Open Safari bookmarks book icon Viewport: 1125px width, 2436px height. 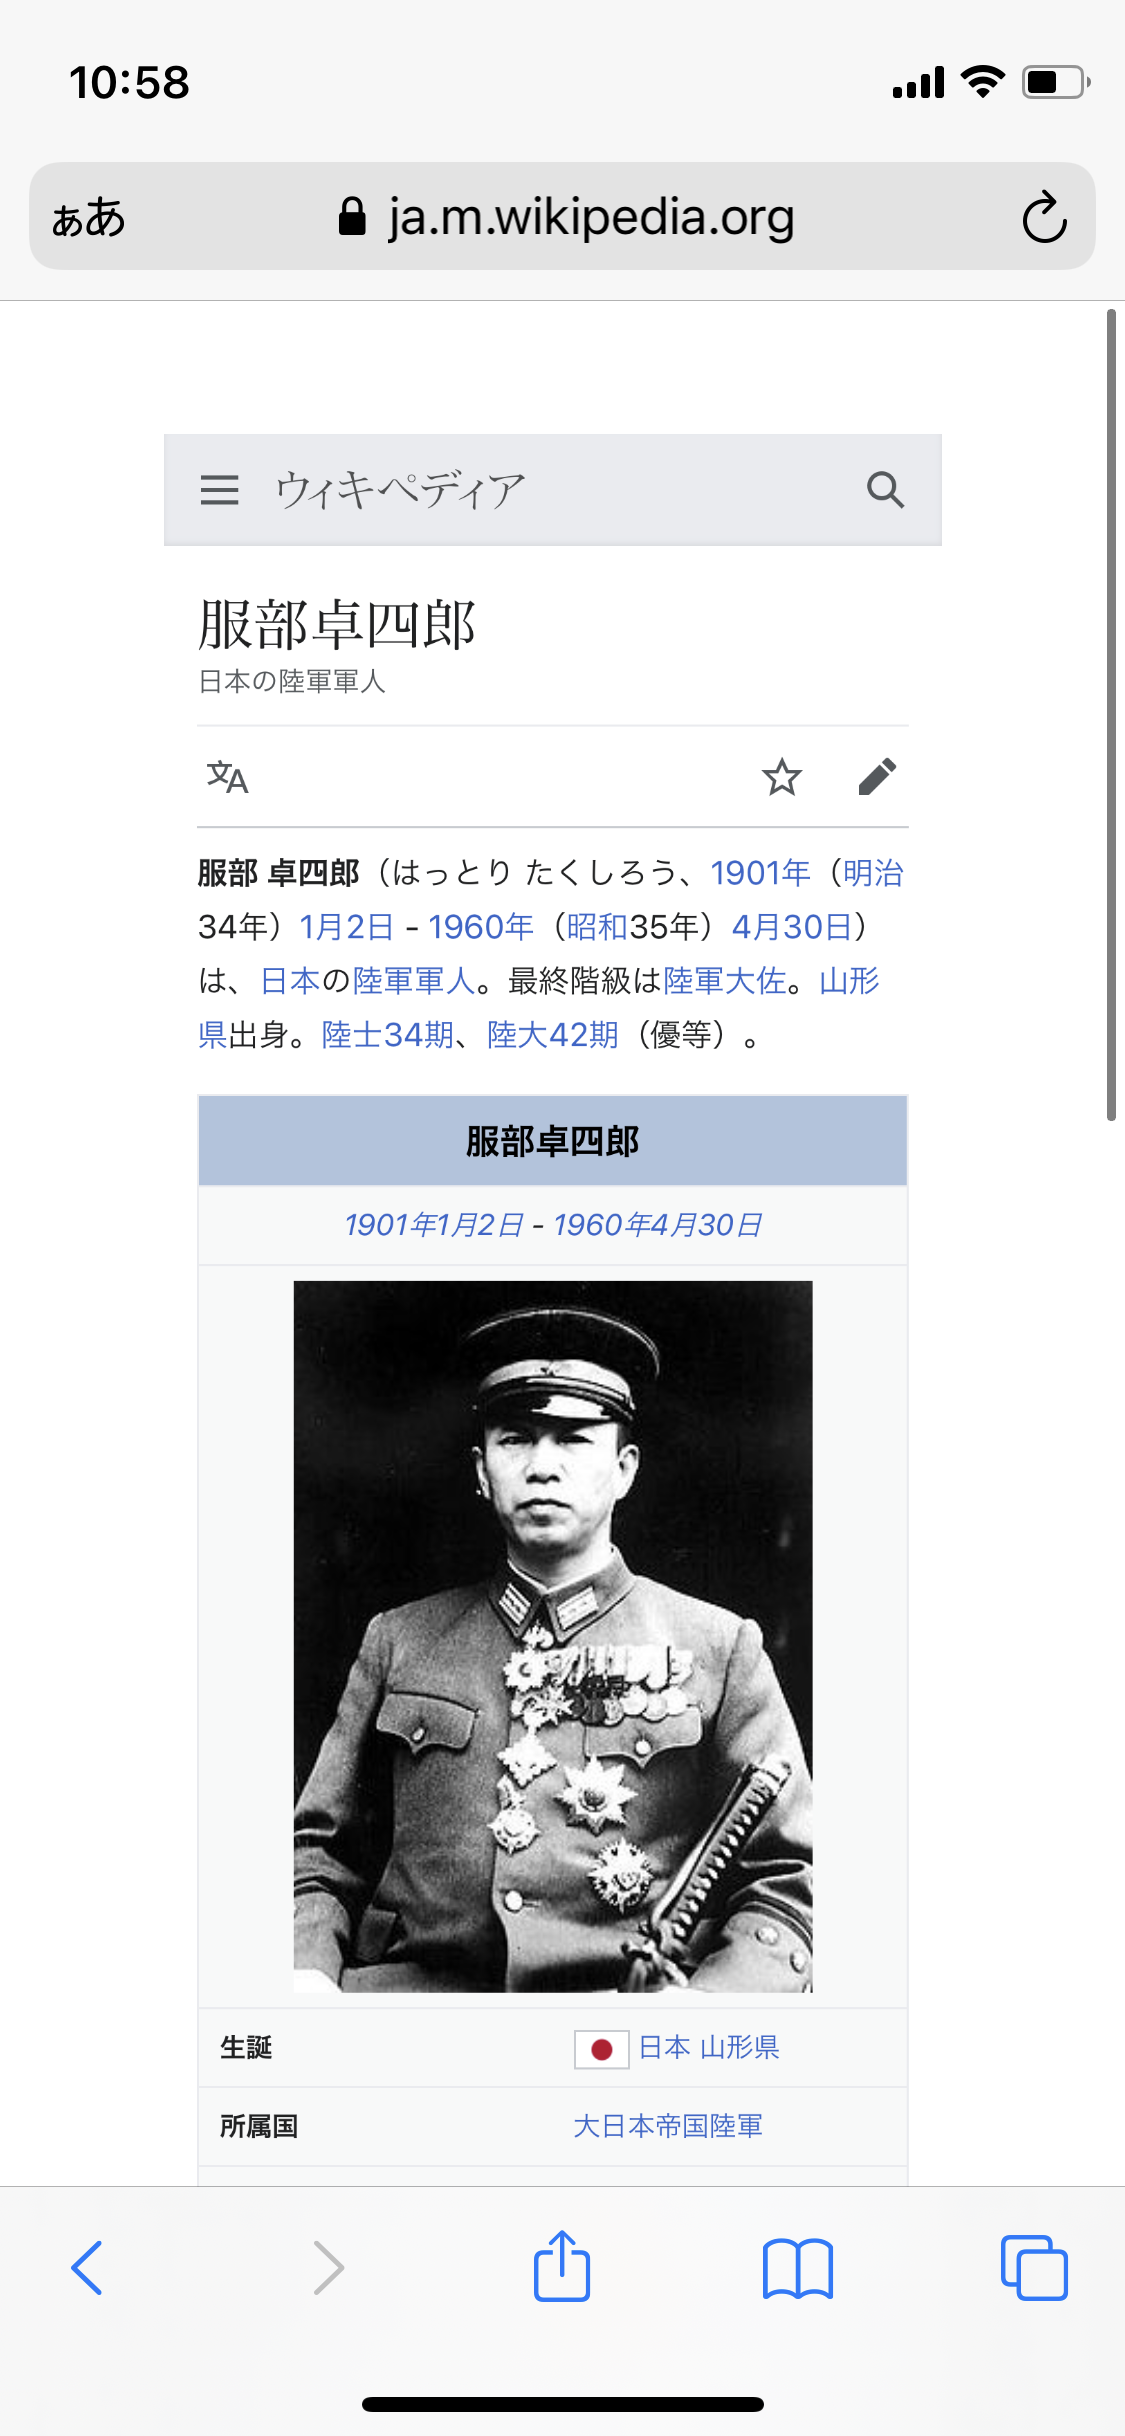pos(797,2268)
